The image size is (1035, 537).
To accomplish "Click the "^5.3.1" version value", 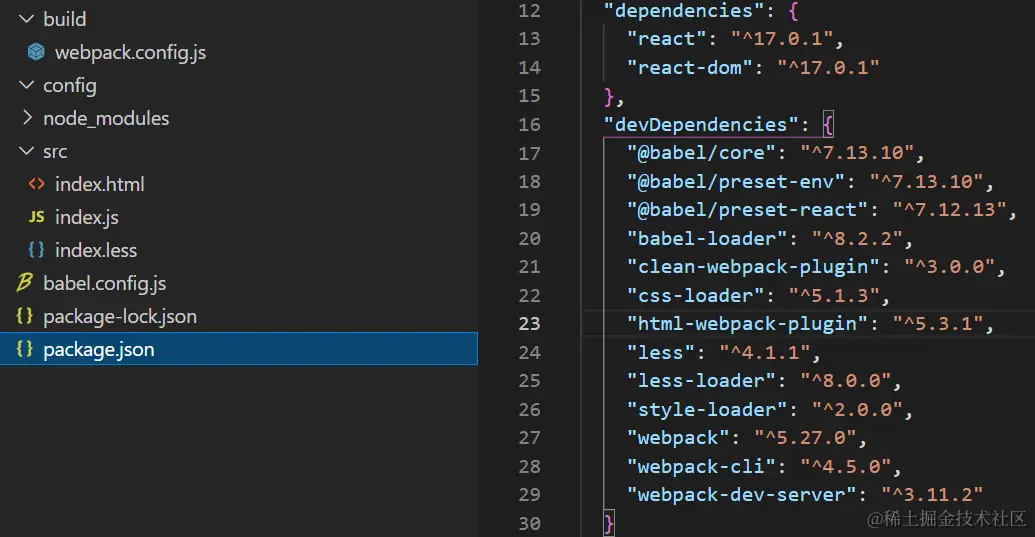I will tap(938, 324).
